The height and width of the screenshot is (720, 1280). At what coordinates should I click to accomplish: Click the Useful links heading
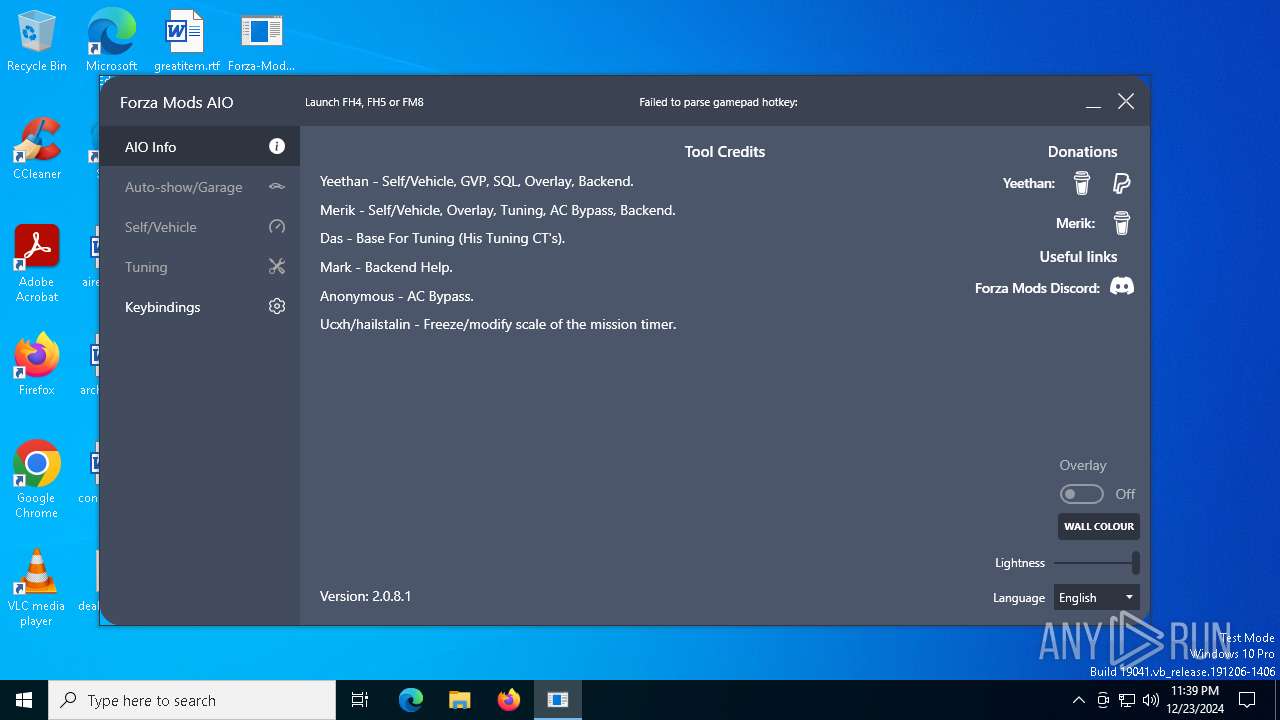(1078, 257)
